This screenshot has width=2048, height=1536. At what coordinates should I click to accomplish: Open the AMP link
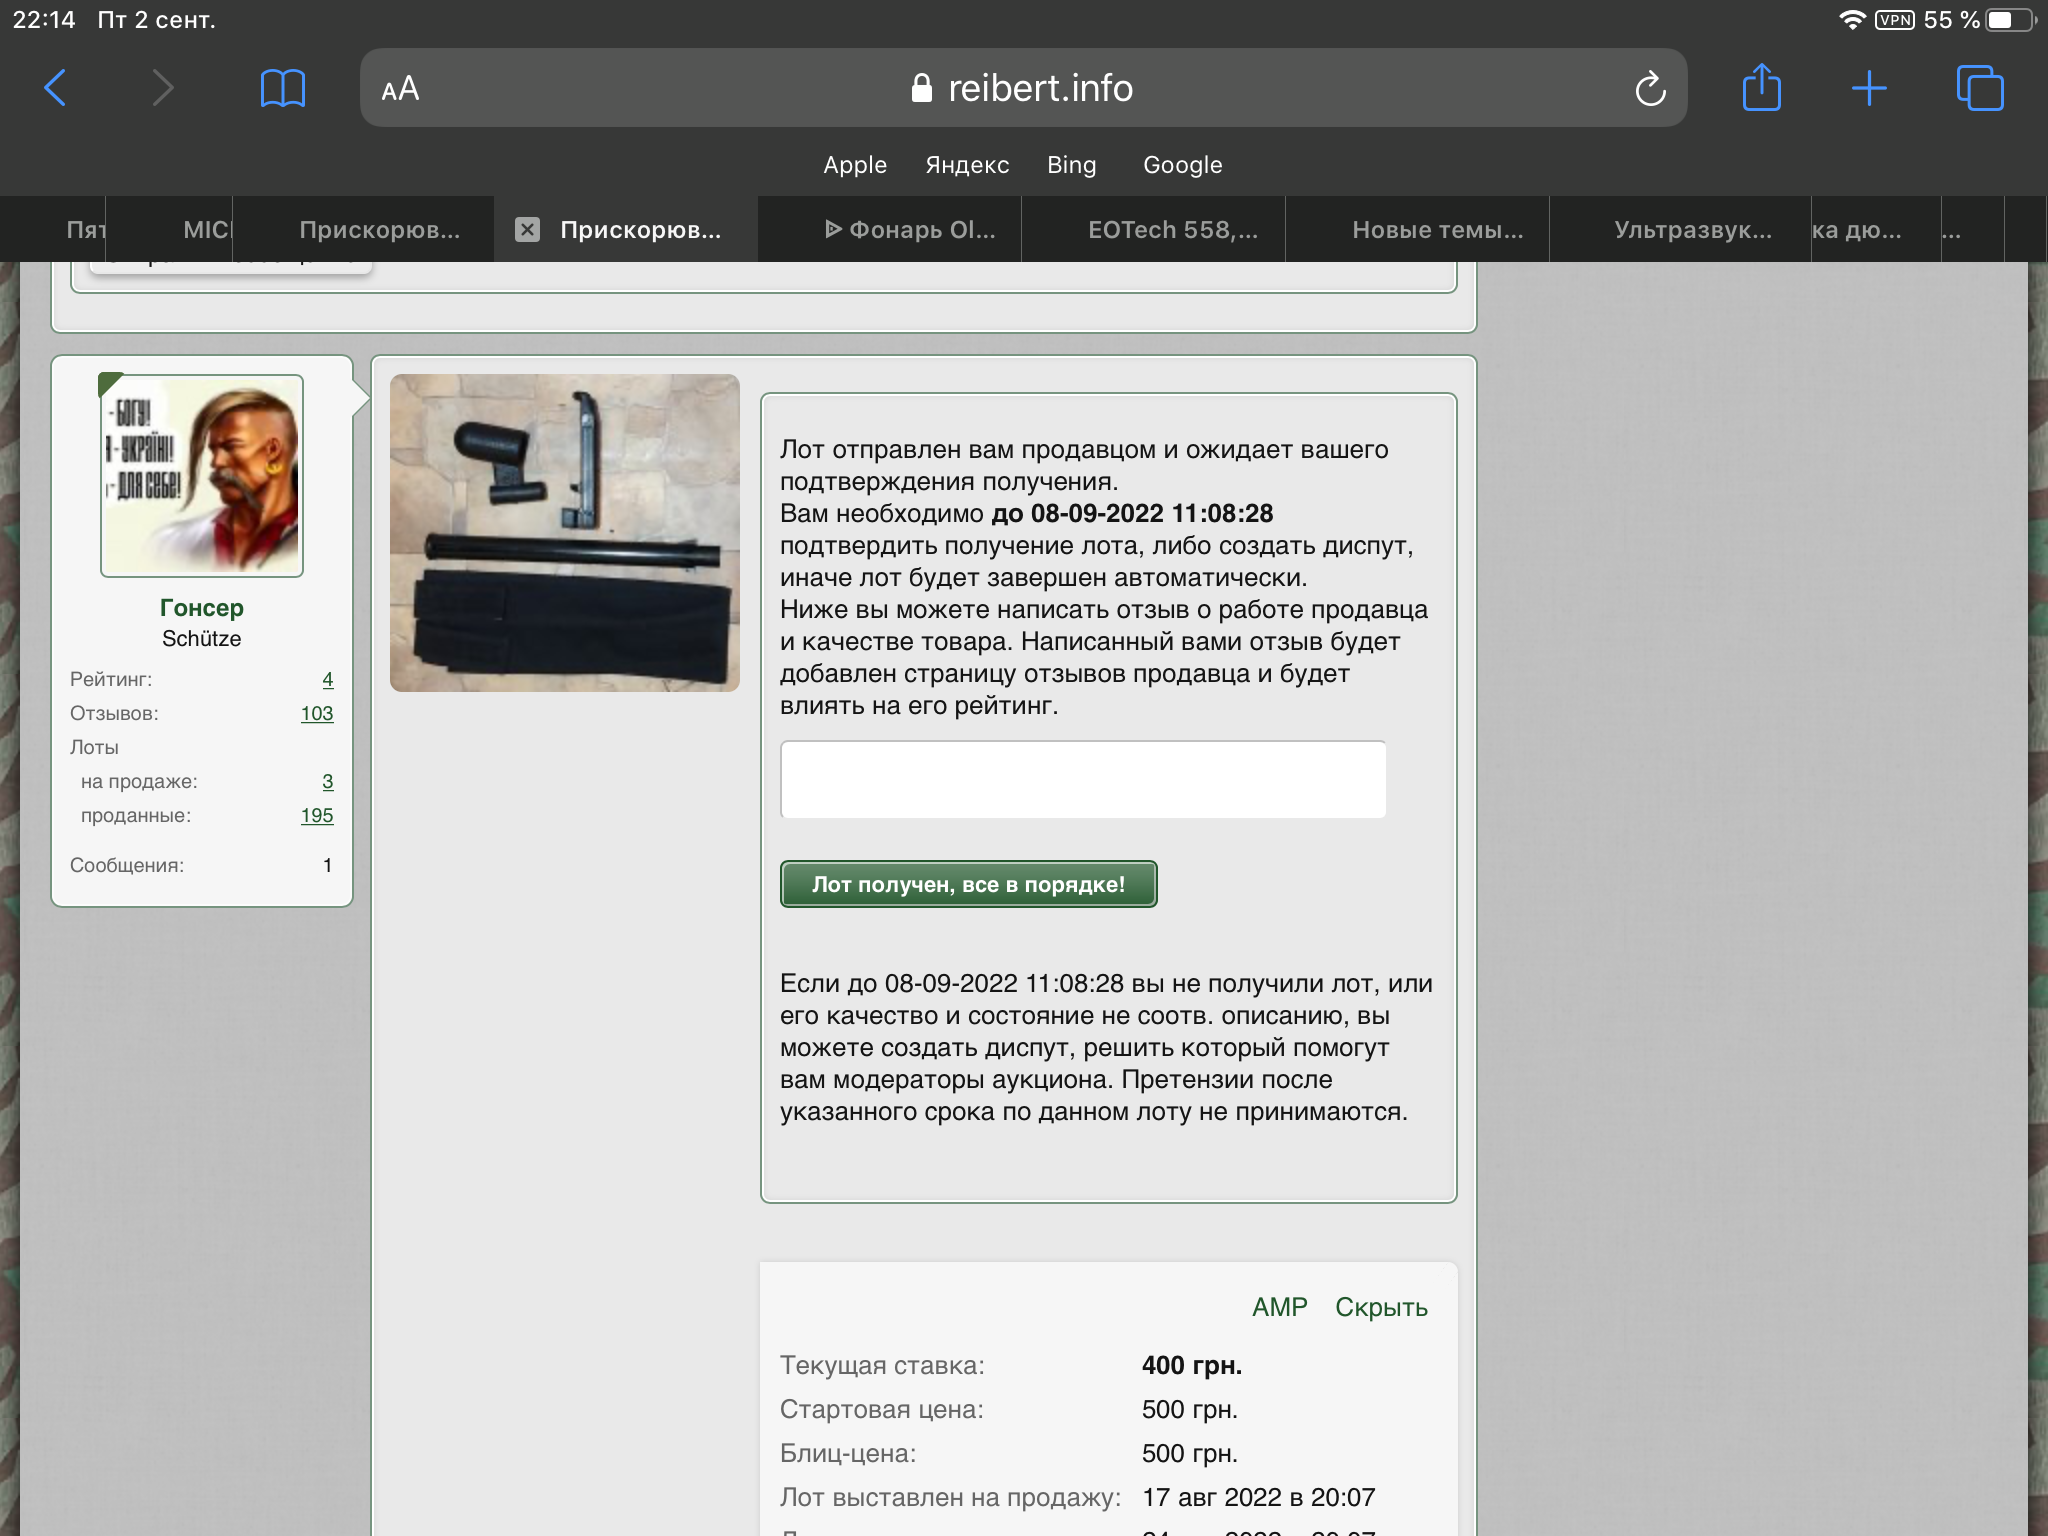pyautogui.click(x=1279, y=1307)
